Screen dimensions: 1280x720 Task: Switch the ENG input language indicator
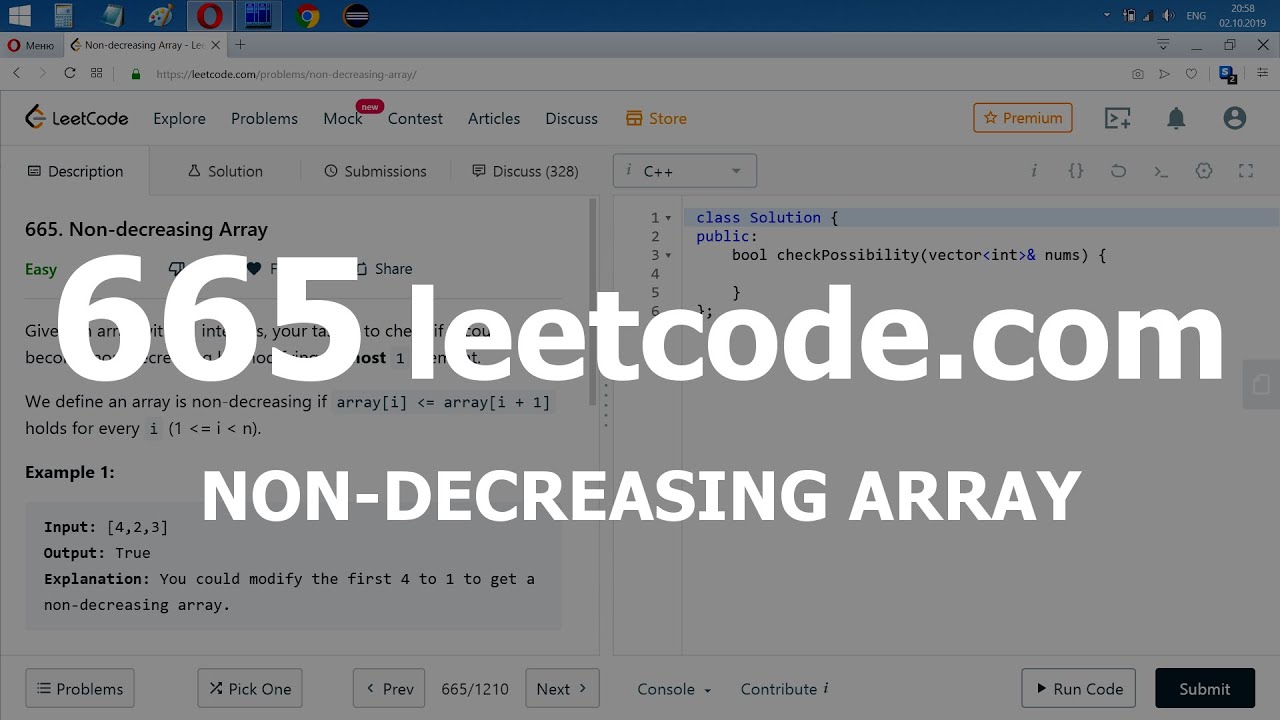[1195, 16]
